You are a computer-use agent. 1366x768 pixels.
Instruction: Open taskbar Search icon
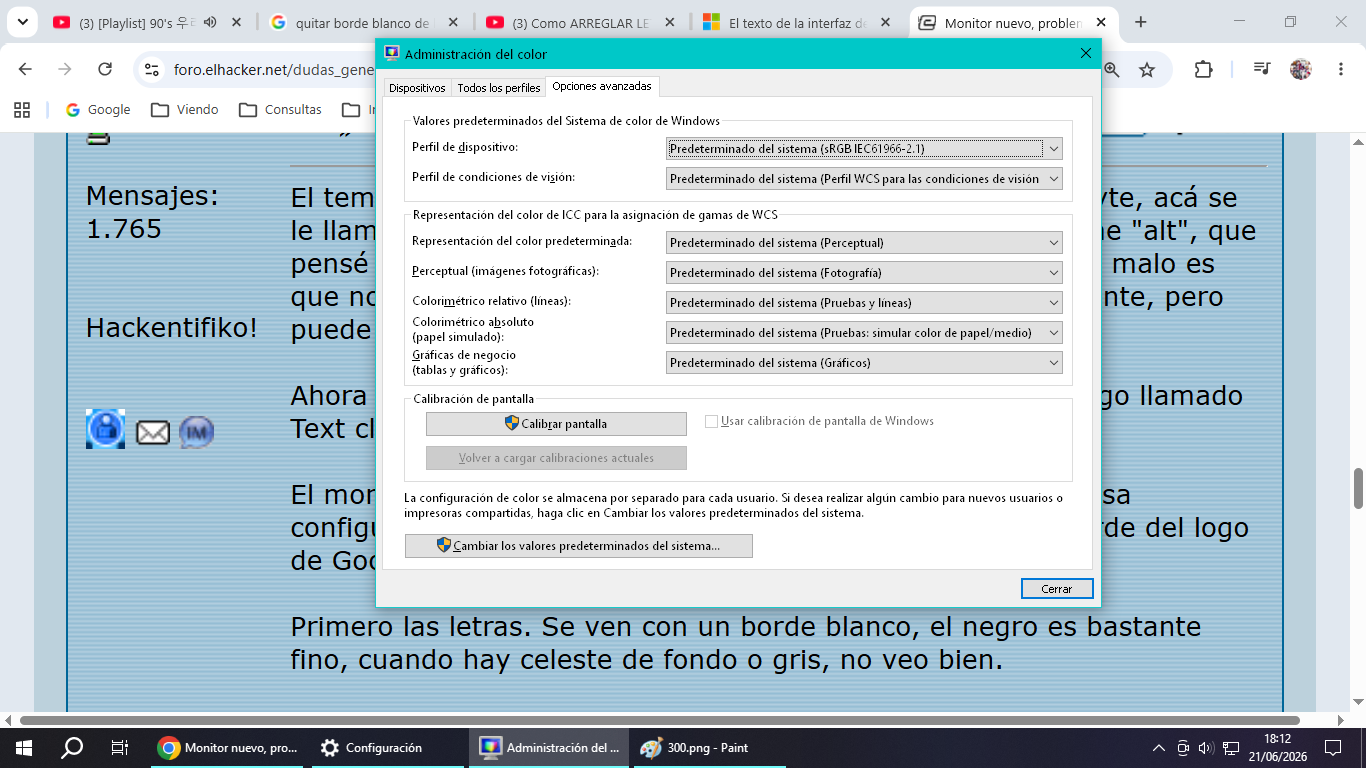pyautogui.click(x=71, y=747)
